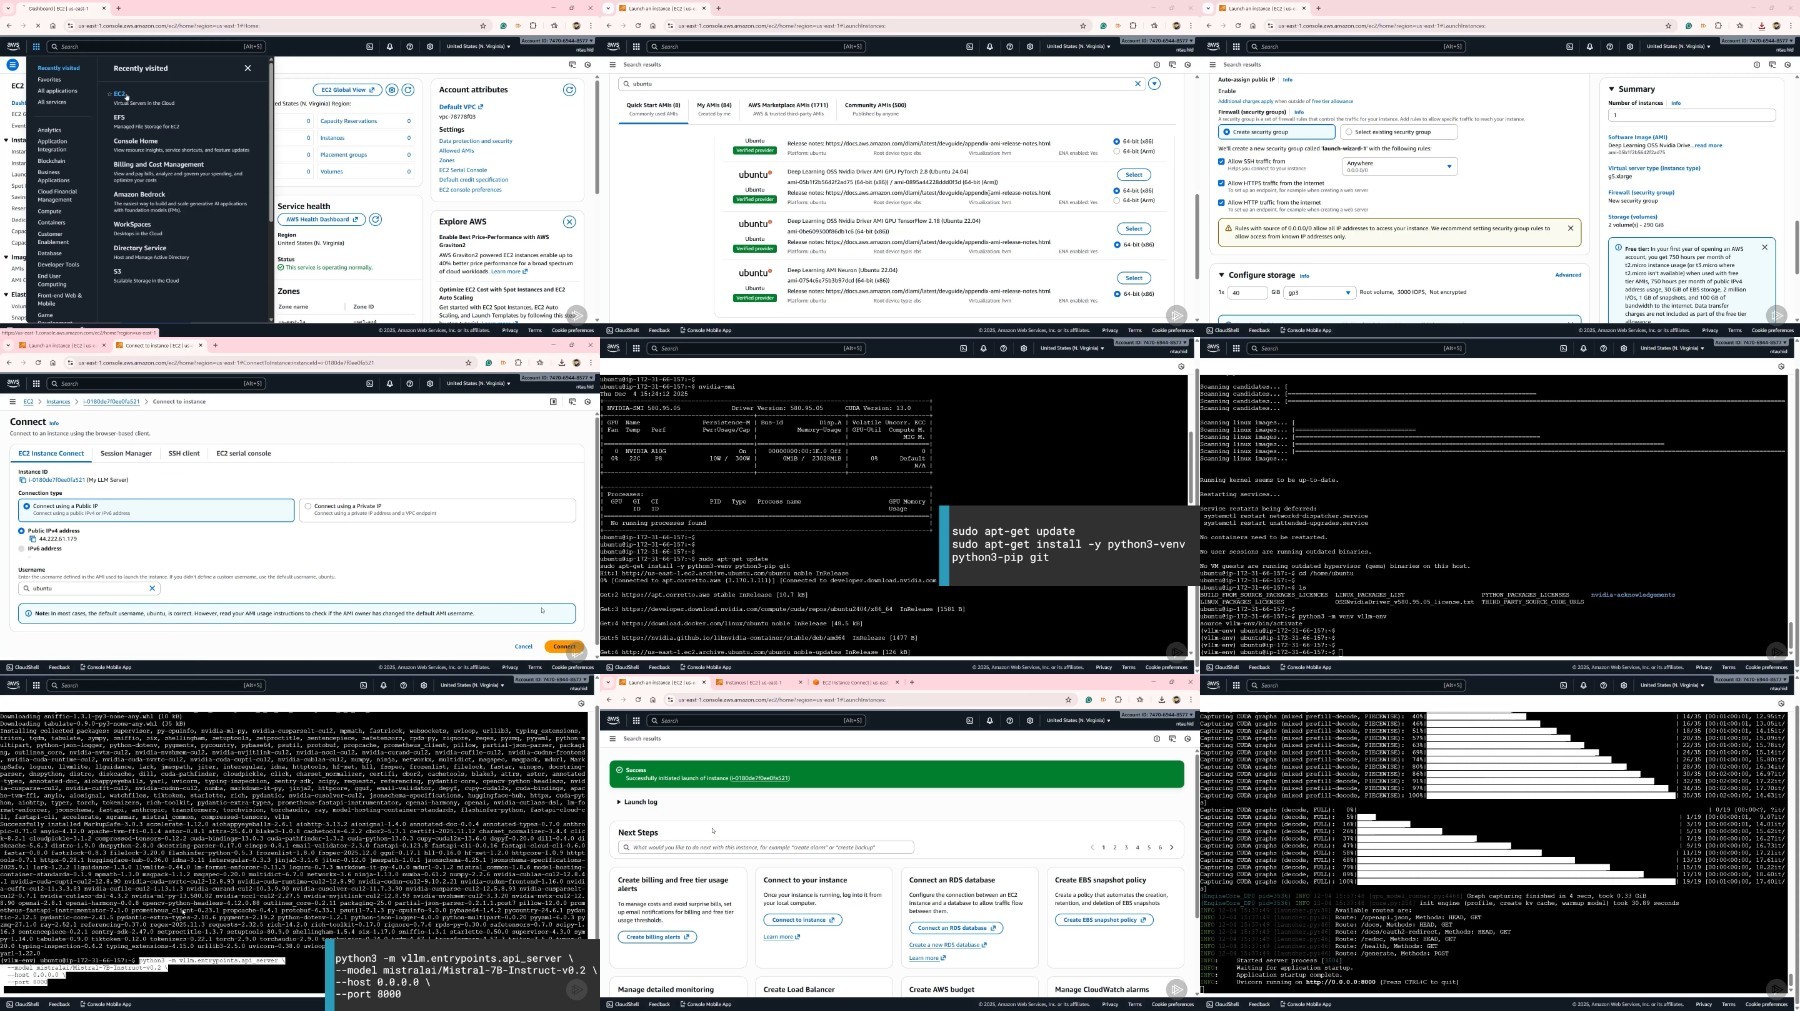
Task: Open browser downloads in Connect to instance window
Action: point(561,363)
